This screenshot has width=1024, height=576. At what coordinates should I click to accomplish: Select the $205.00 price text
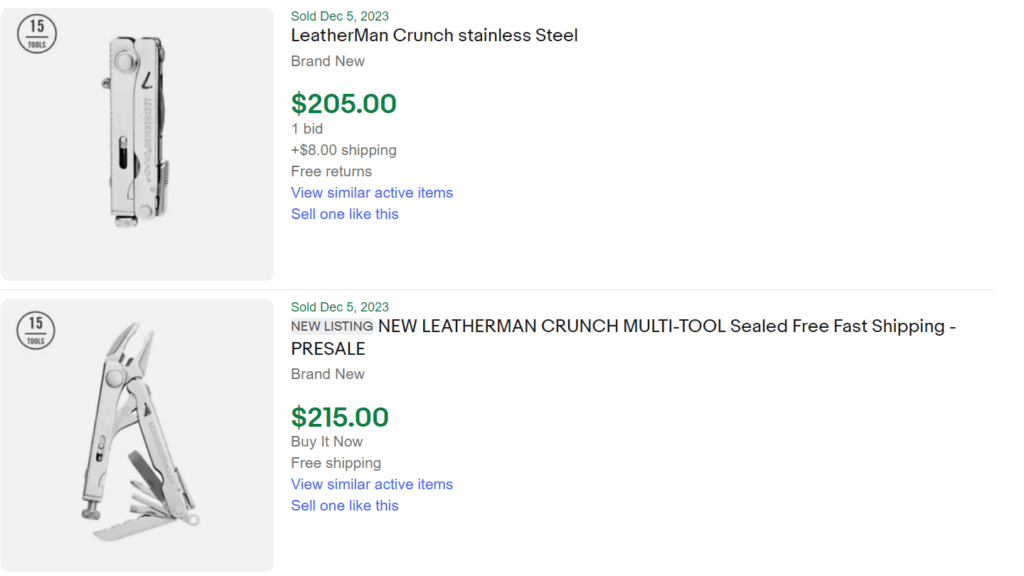pyautogui.click(x=343, y=103)
